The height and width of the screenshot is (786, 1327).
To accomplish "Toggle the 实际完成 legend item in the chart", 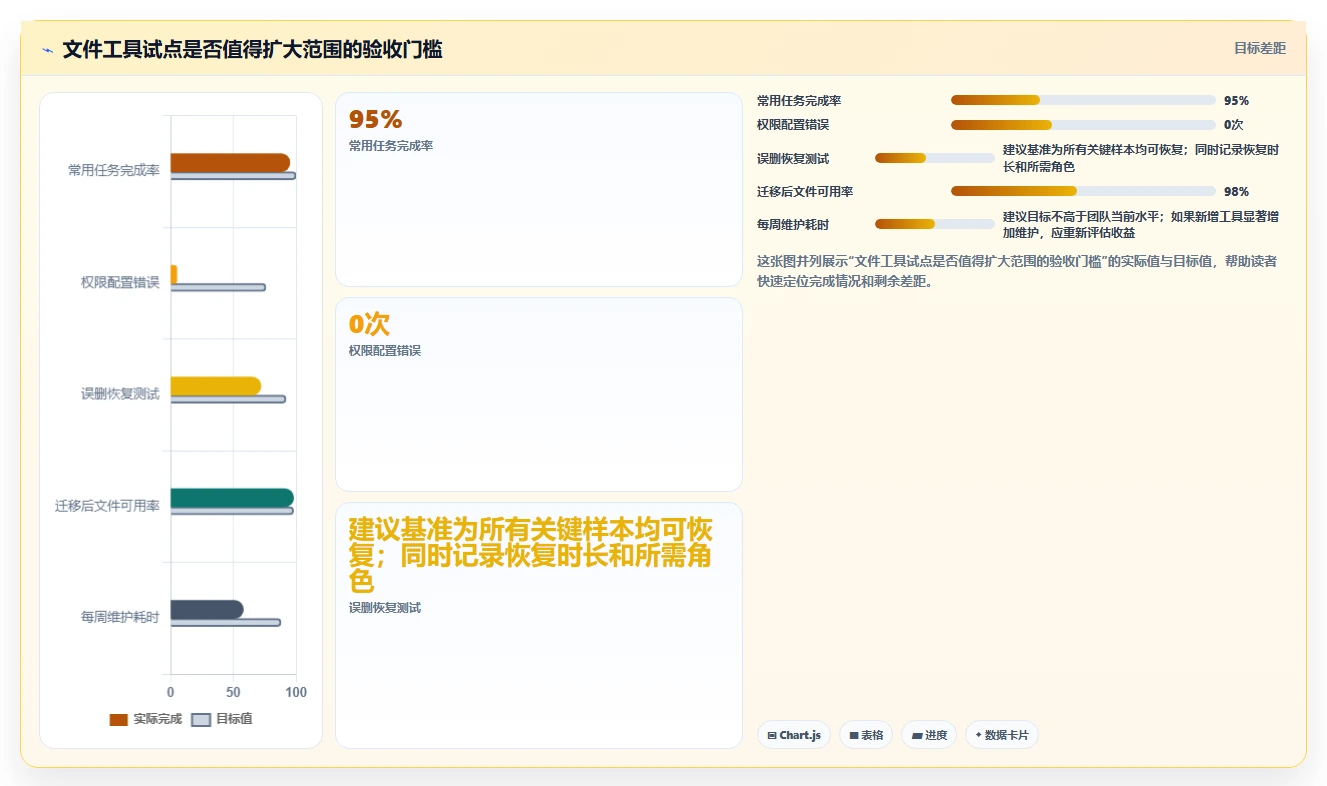I will [146, 719].
